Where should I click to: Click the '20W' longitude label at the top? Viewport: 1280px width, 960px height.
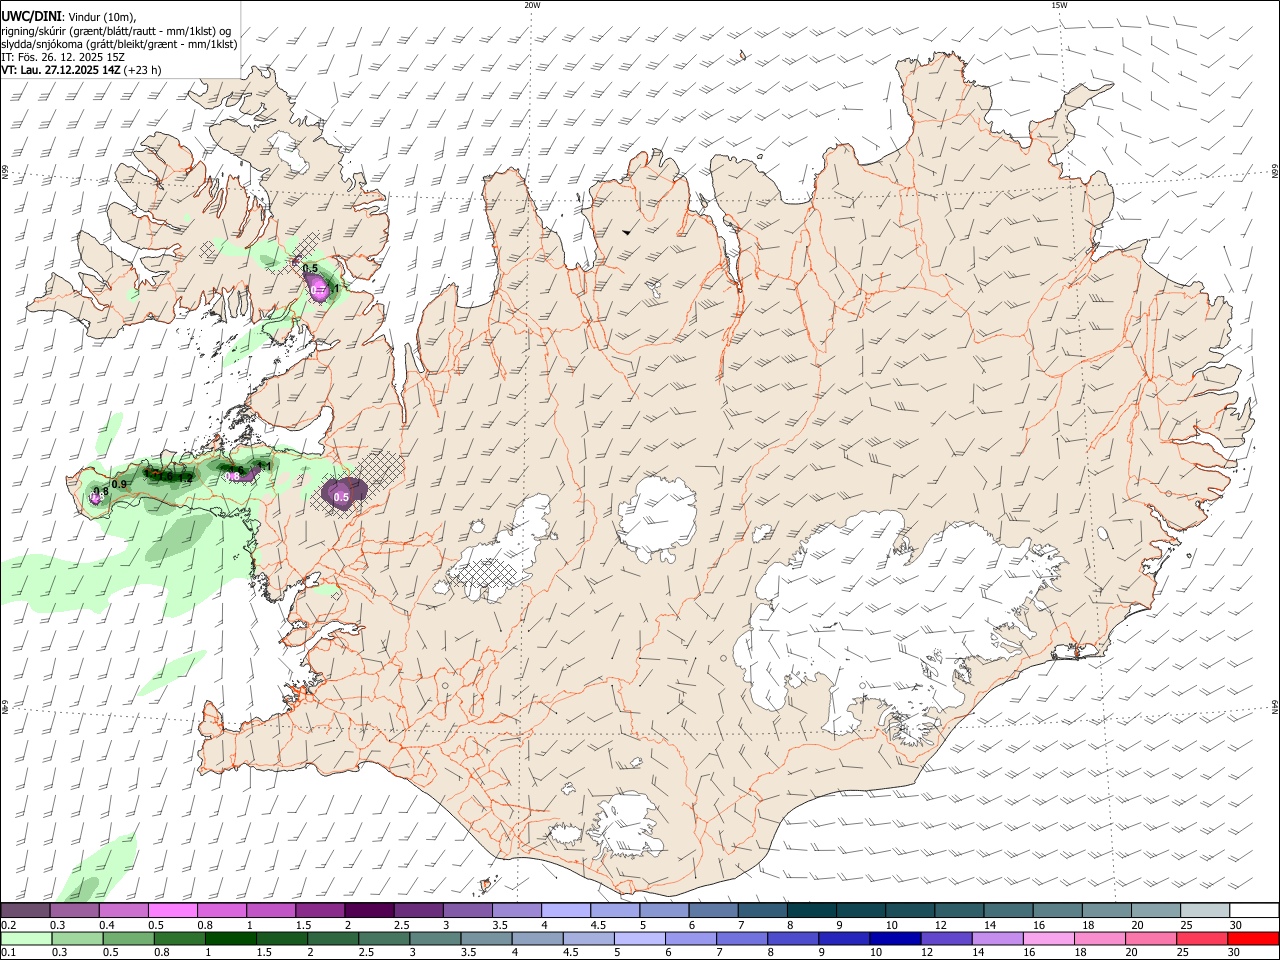coord(532,5)
